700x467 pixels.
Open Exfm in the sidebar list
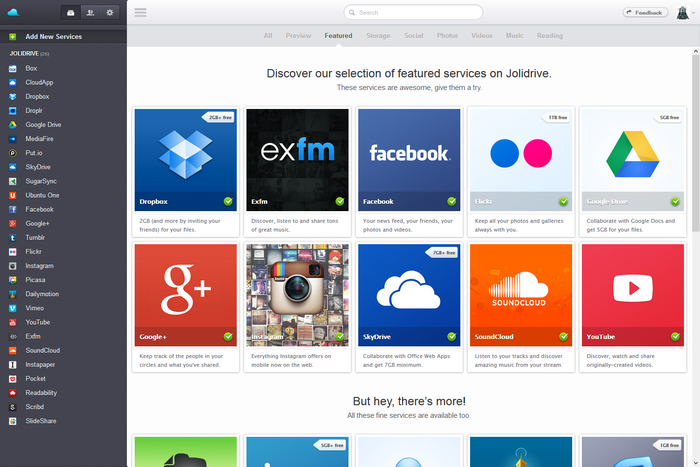[33, 336]
